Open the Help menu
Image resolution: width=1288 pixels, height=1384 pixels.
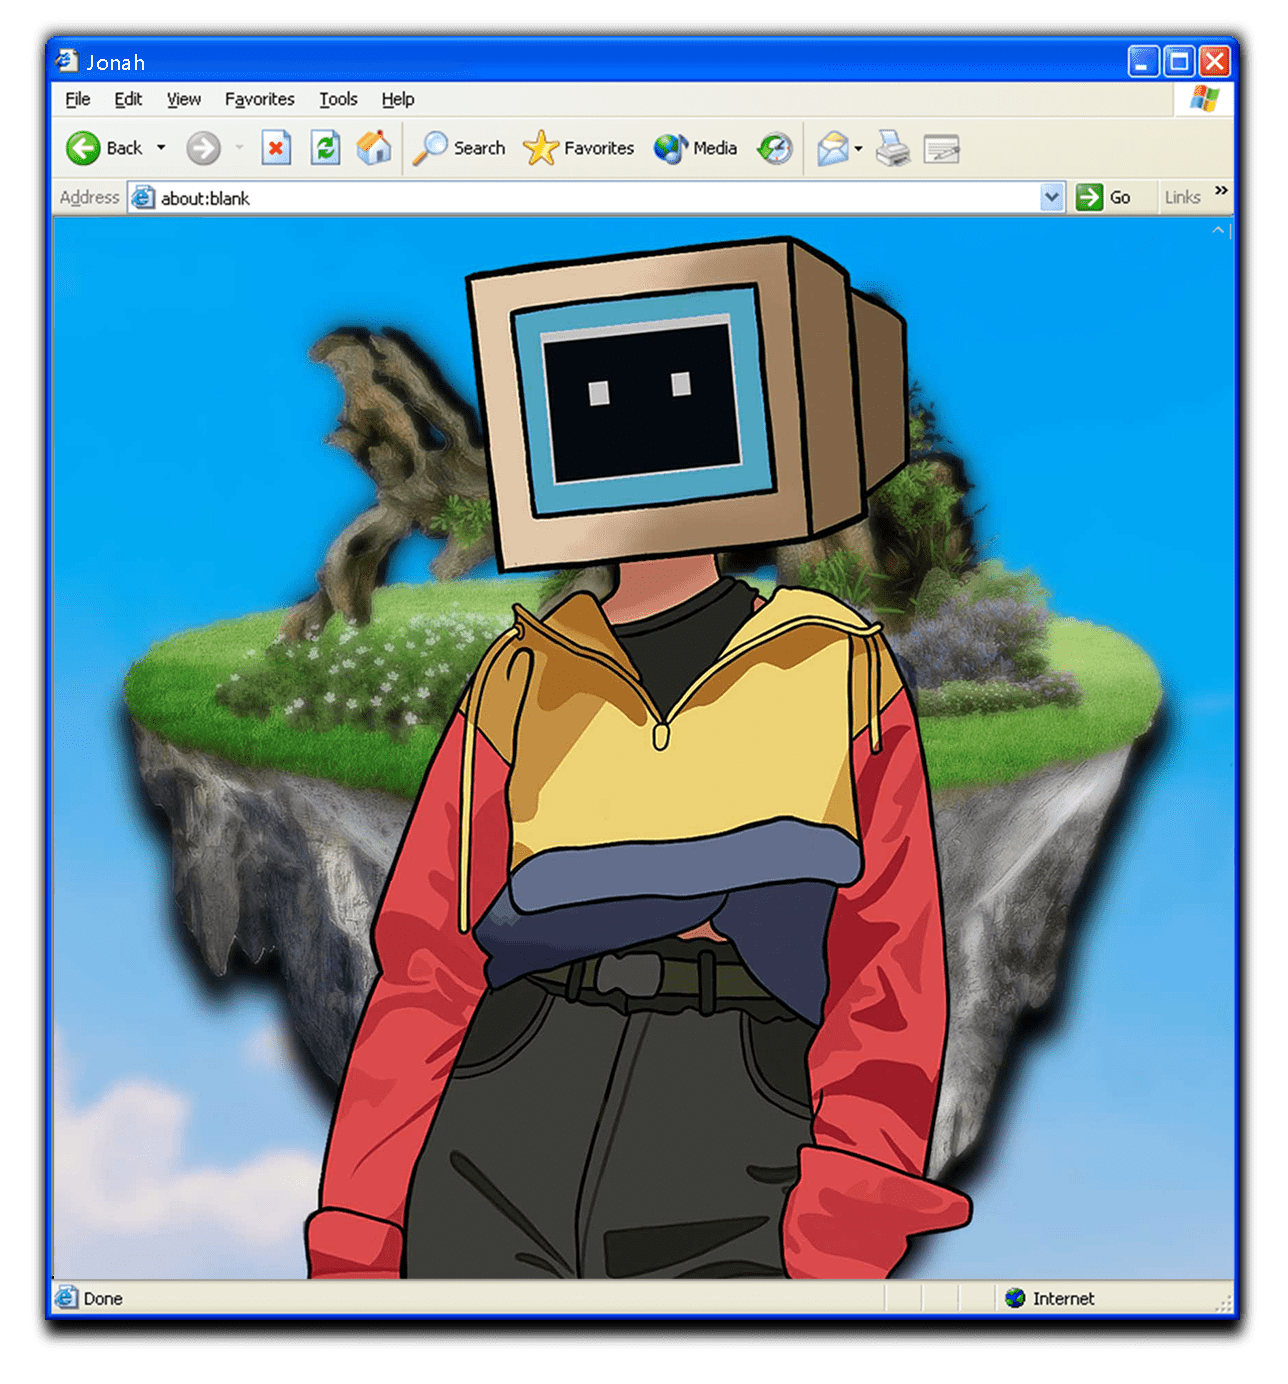coord(398,99)
